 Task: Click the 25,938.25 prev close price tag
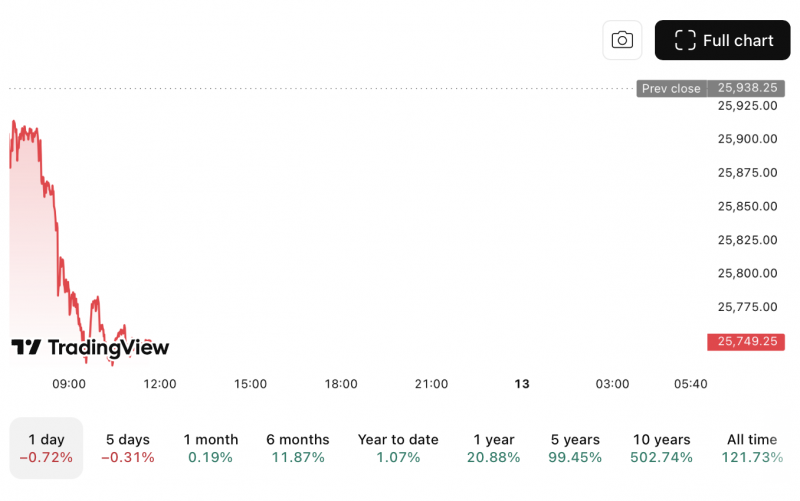[748, 88]
